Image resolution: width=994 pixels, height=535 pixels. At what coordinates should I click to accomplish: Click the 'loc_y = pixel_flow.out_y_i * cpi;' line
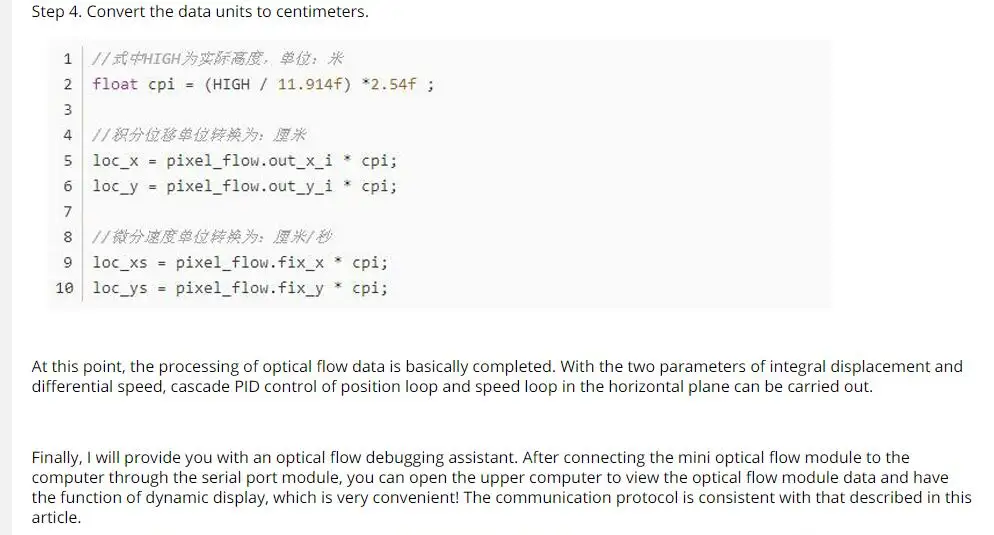[245, 186]
